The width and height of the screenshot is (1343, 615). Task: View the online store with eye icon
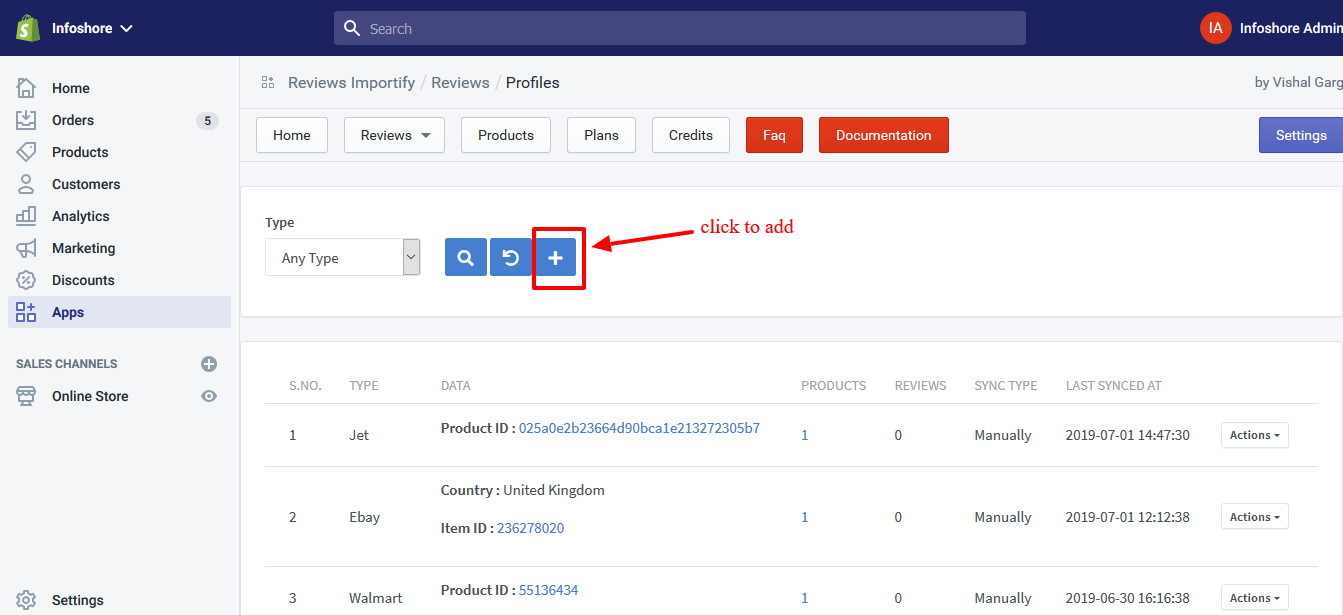pos(209,396)
